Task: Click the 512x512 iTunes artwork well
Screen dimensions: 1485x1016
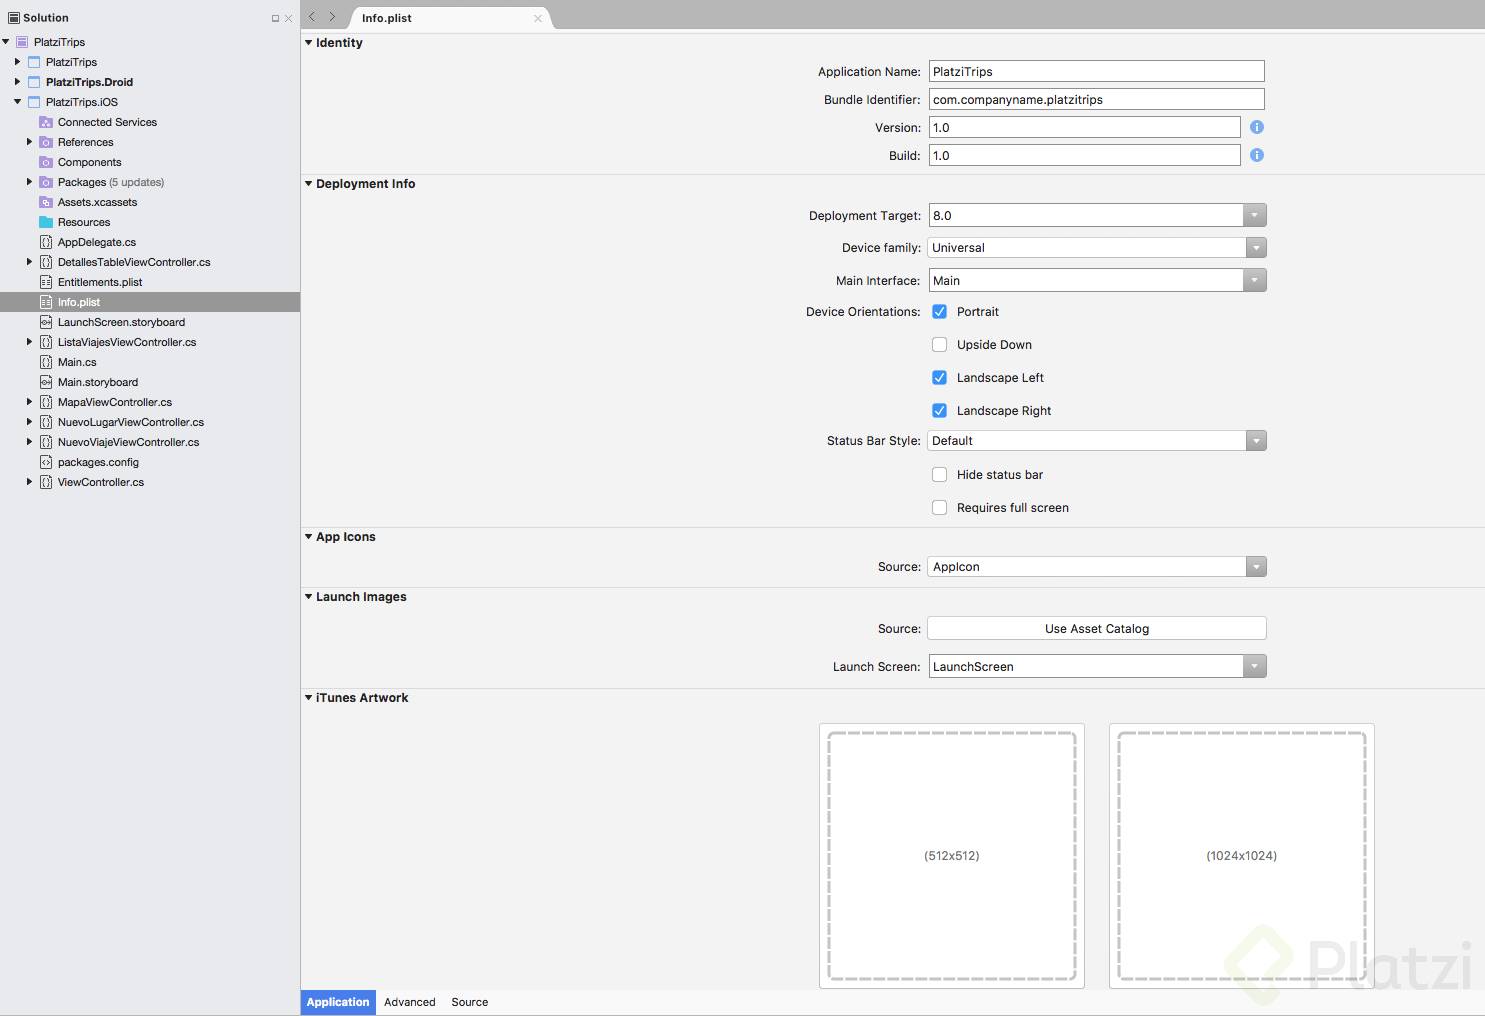Action: 952,856
